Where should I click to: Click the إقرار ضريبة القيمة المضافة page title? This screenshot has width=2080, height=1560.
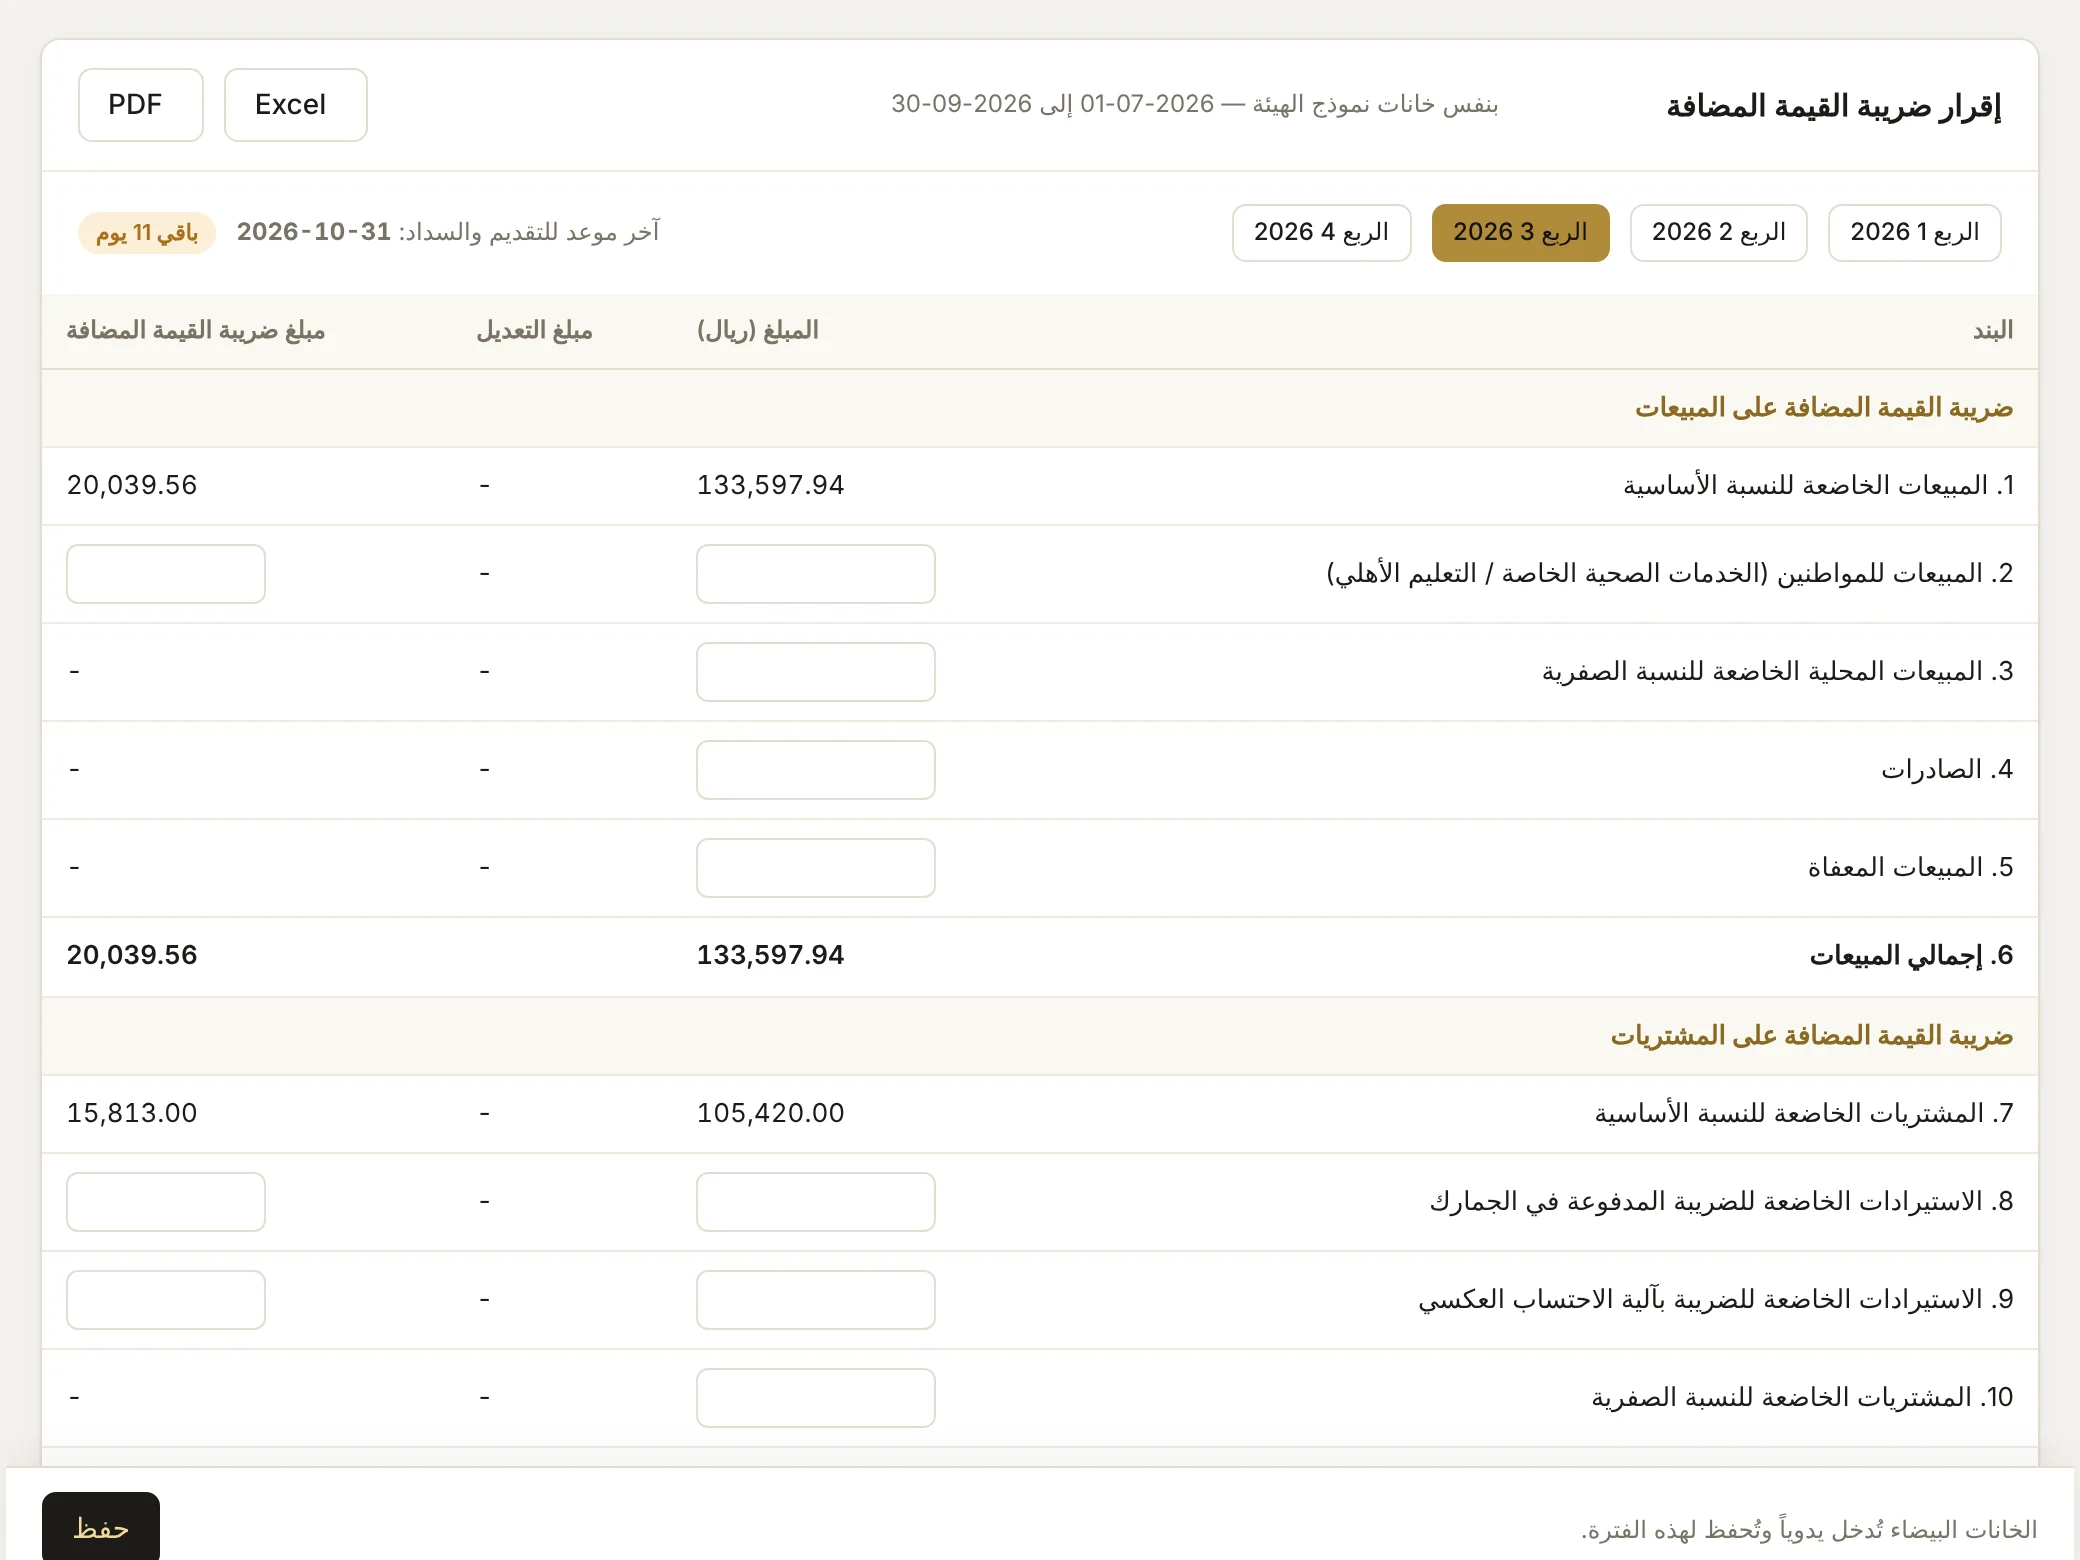(x=1833, y=106)
